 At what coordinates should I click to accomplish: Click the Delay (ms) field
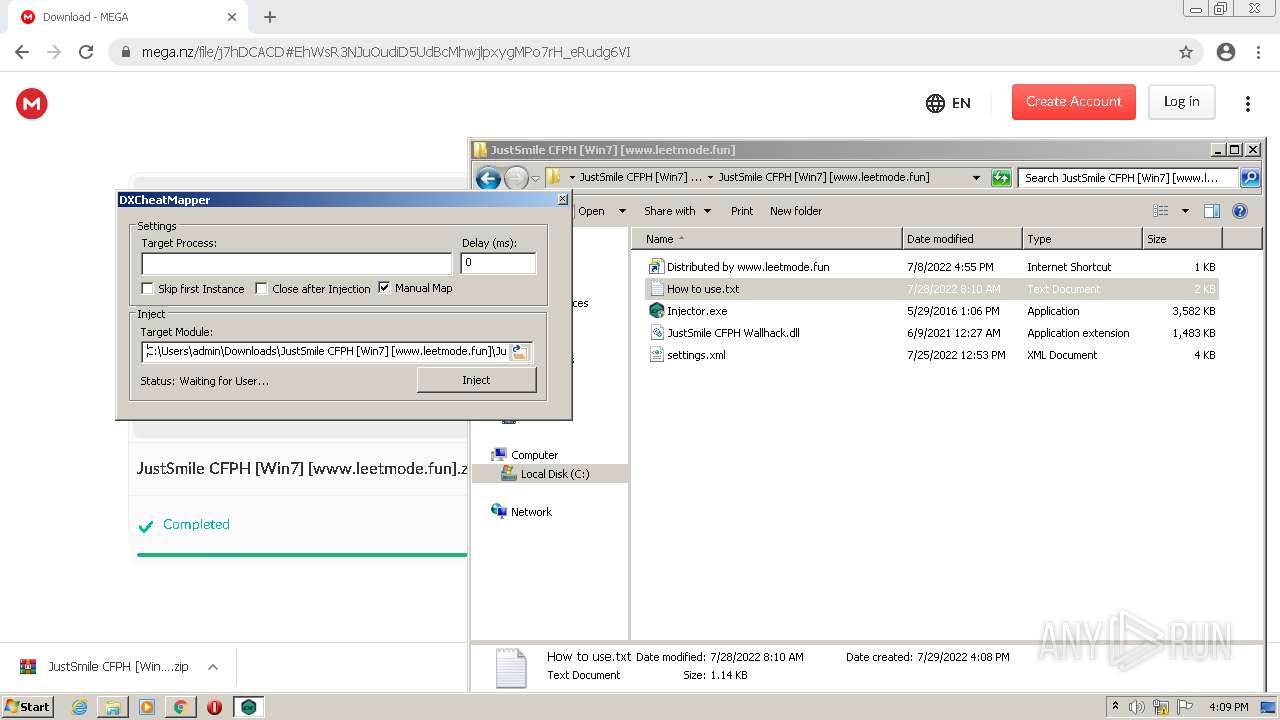tap(498, 263)
